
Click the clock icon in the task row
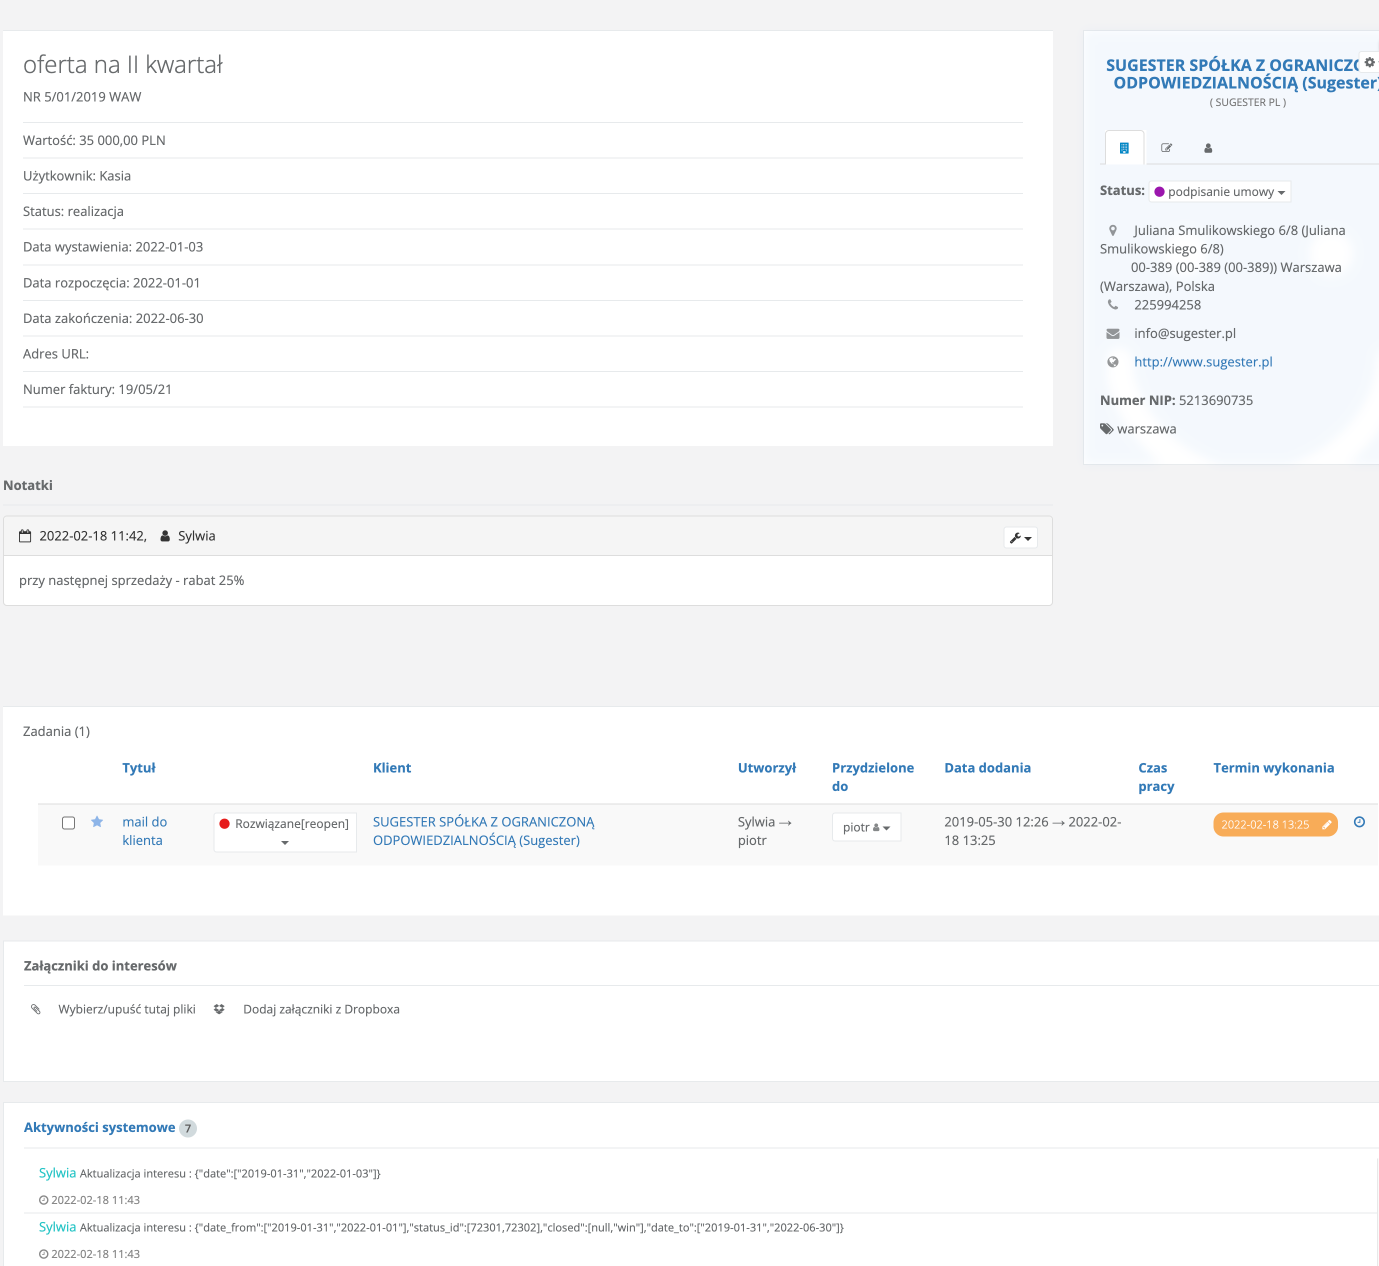1359,822
